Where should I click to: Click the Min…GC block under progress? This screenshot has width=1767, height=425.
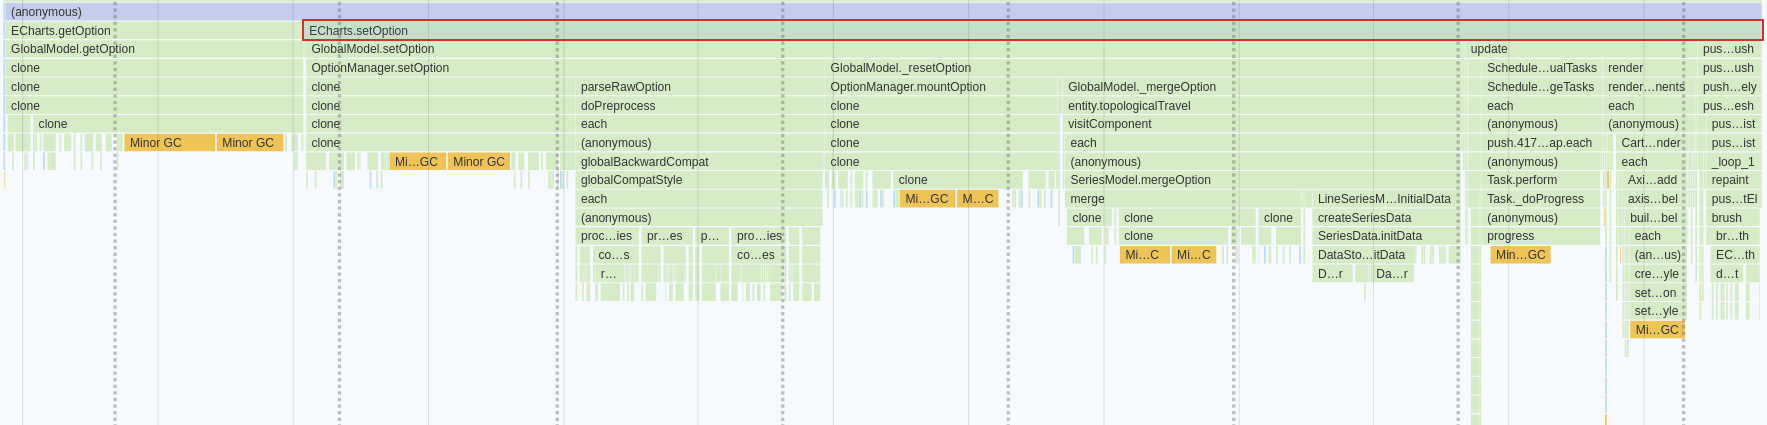point(1520,255)
